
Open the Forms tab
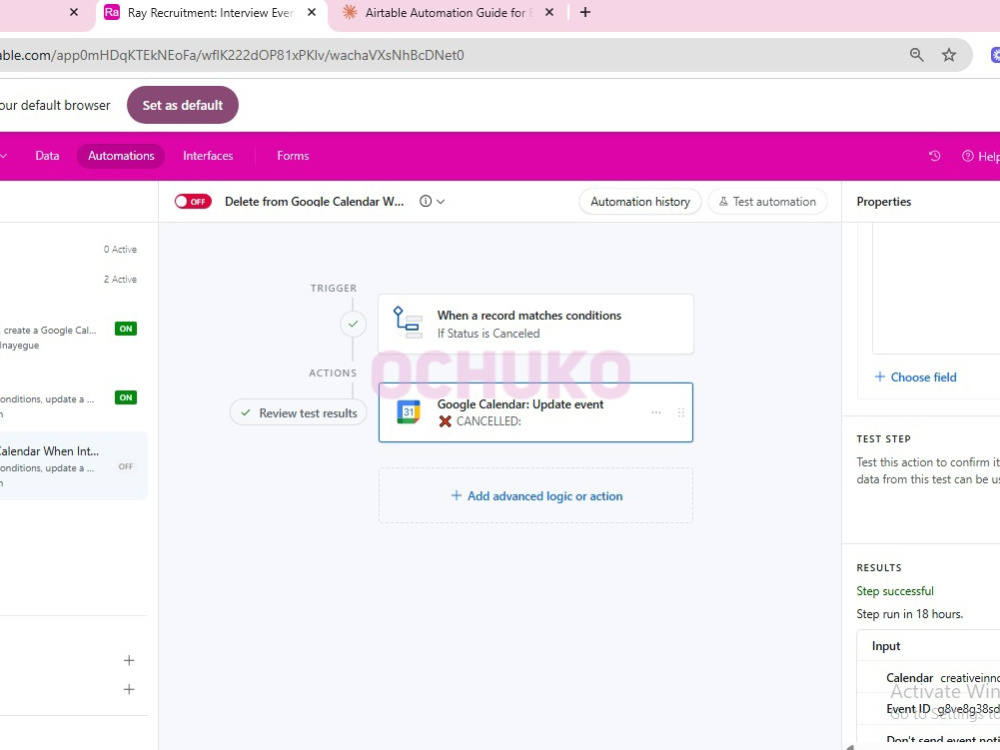pos(293,156)
